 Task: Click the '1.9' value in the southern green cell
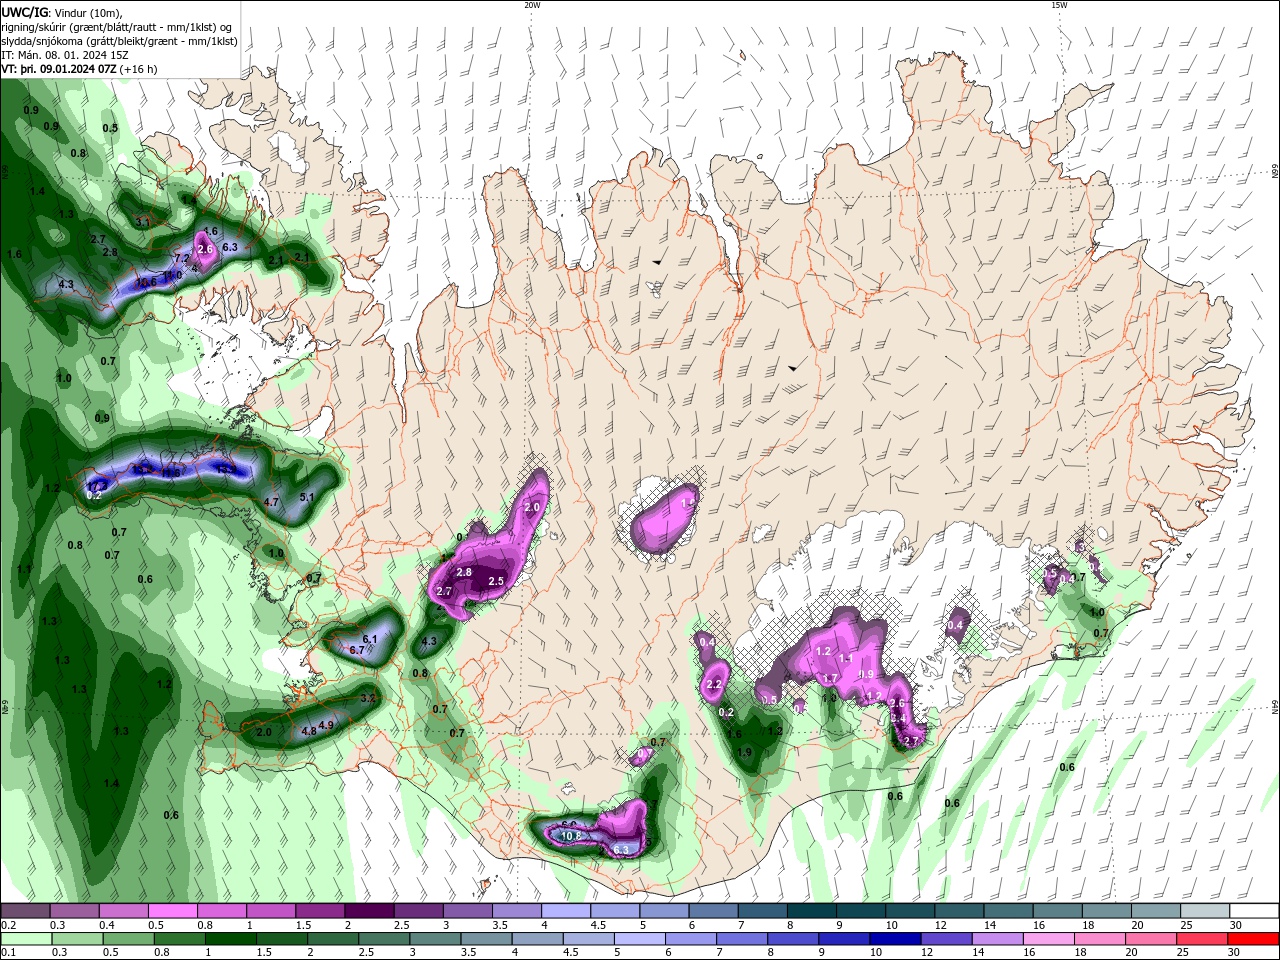[744, 753]
